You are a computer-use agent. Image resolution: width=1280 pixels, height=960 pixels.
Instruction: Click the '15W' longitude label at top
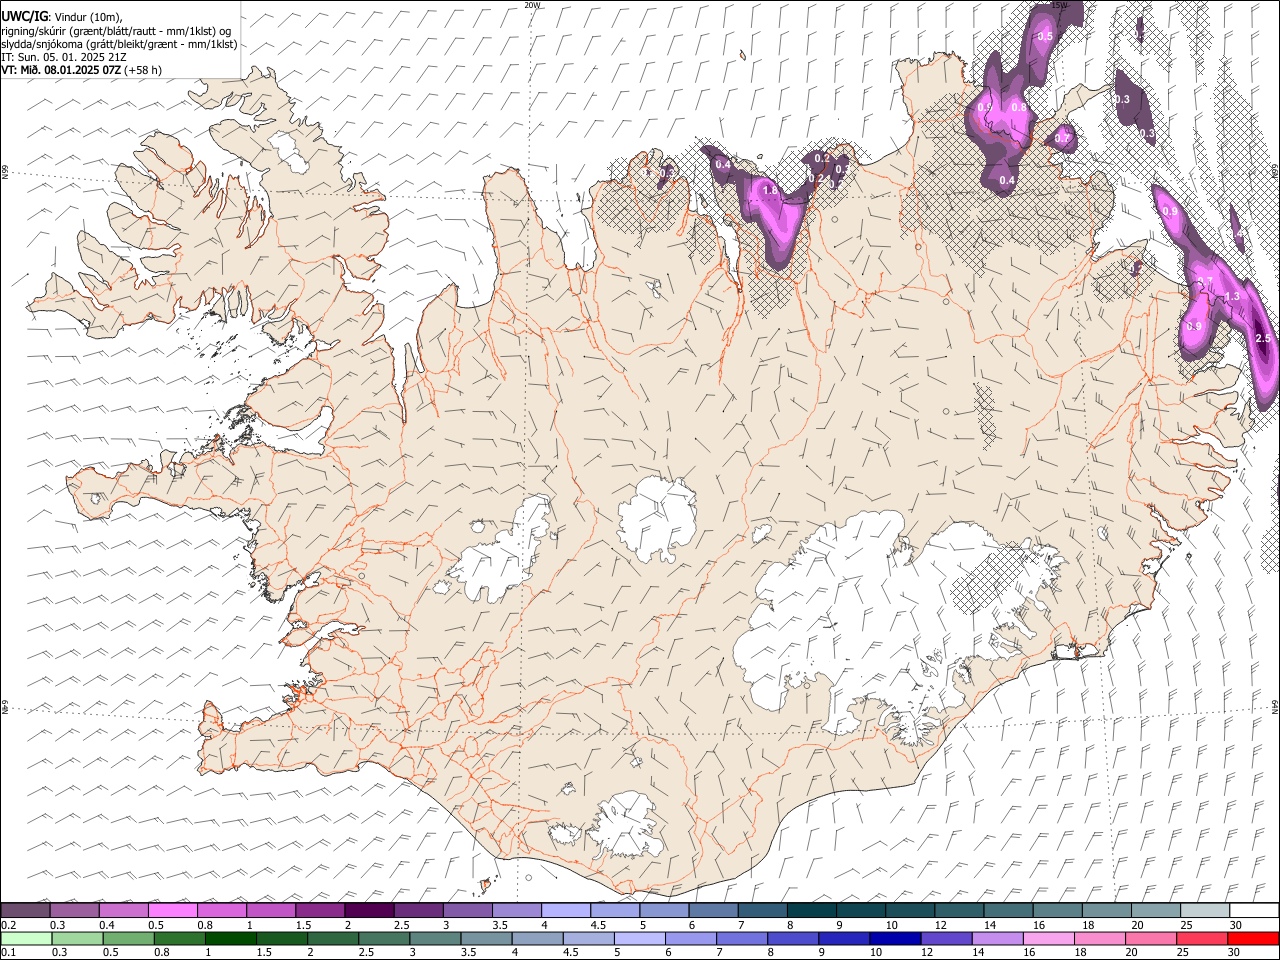click(x=1061, y=5)
